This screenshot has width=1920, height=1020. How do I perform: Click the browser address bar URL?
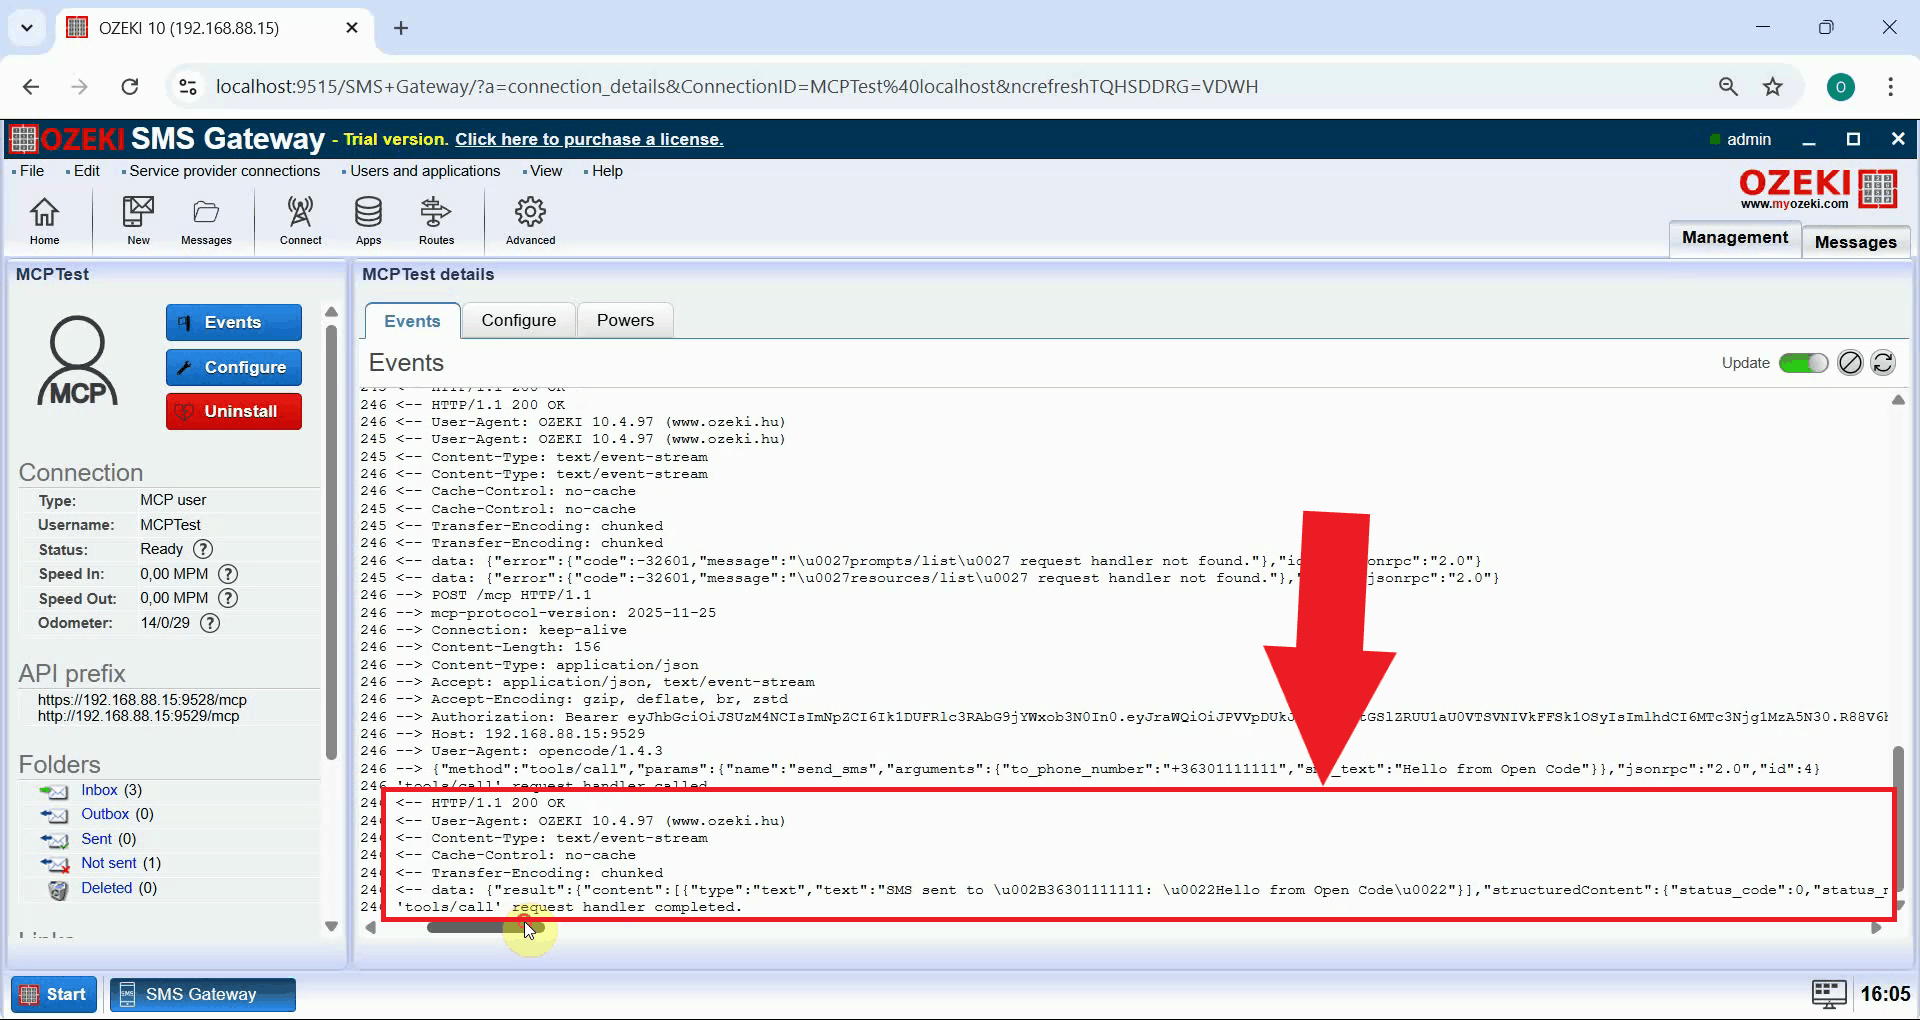[x=736, y=87]
